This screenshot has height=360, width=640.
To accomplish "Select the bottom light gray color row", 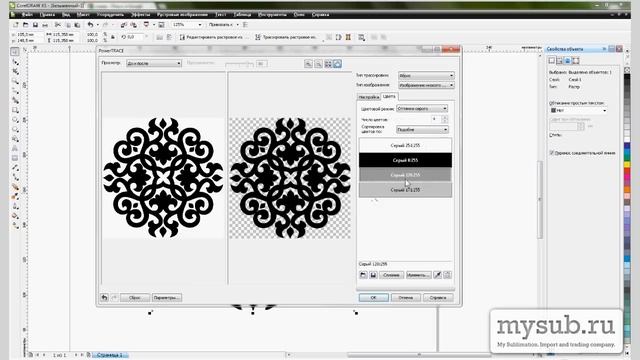I will pos(405,190).
